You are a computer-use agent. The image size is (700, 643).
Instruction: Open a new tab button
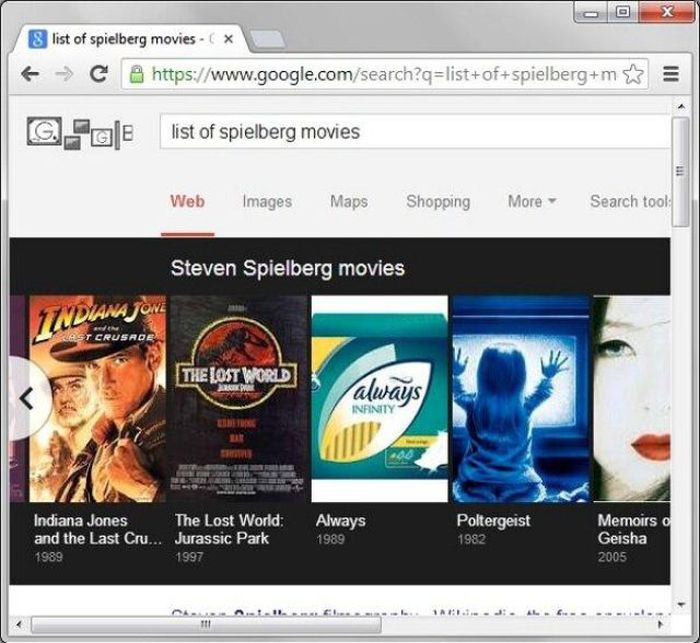click(266, 39)
